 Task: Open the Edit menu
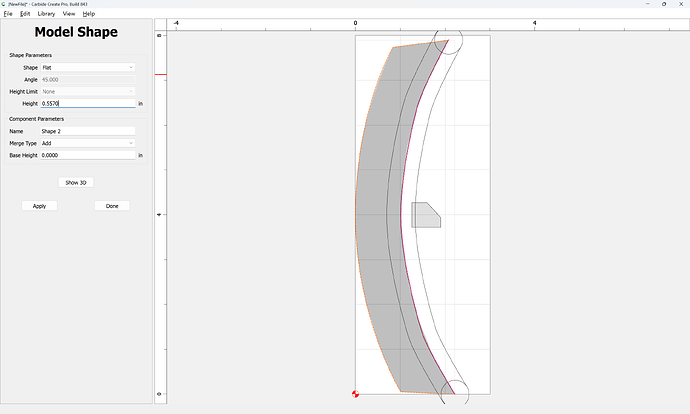pyautogui.click(x=25, y=14)
